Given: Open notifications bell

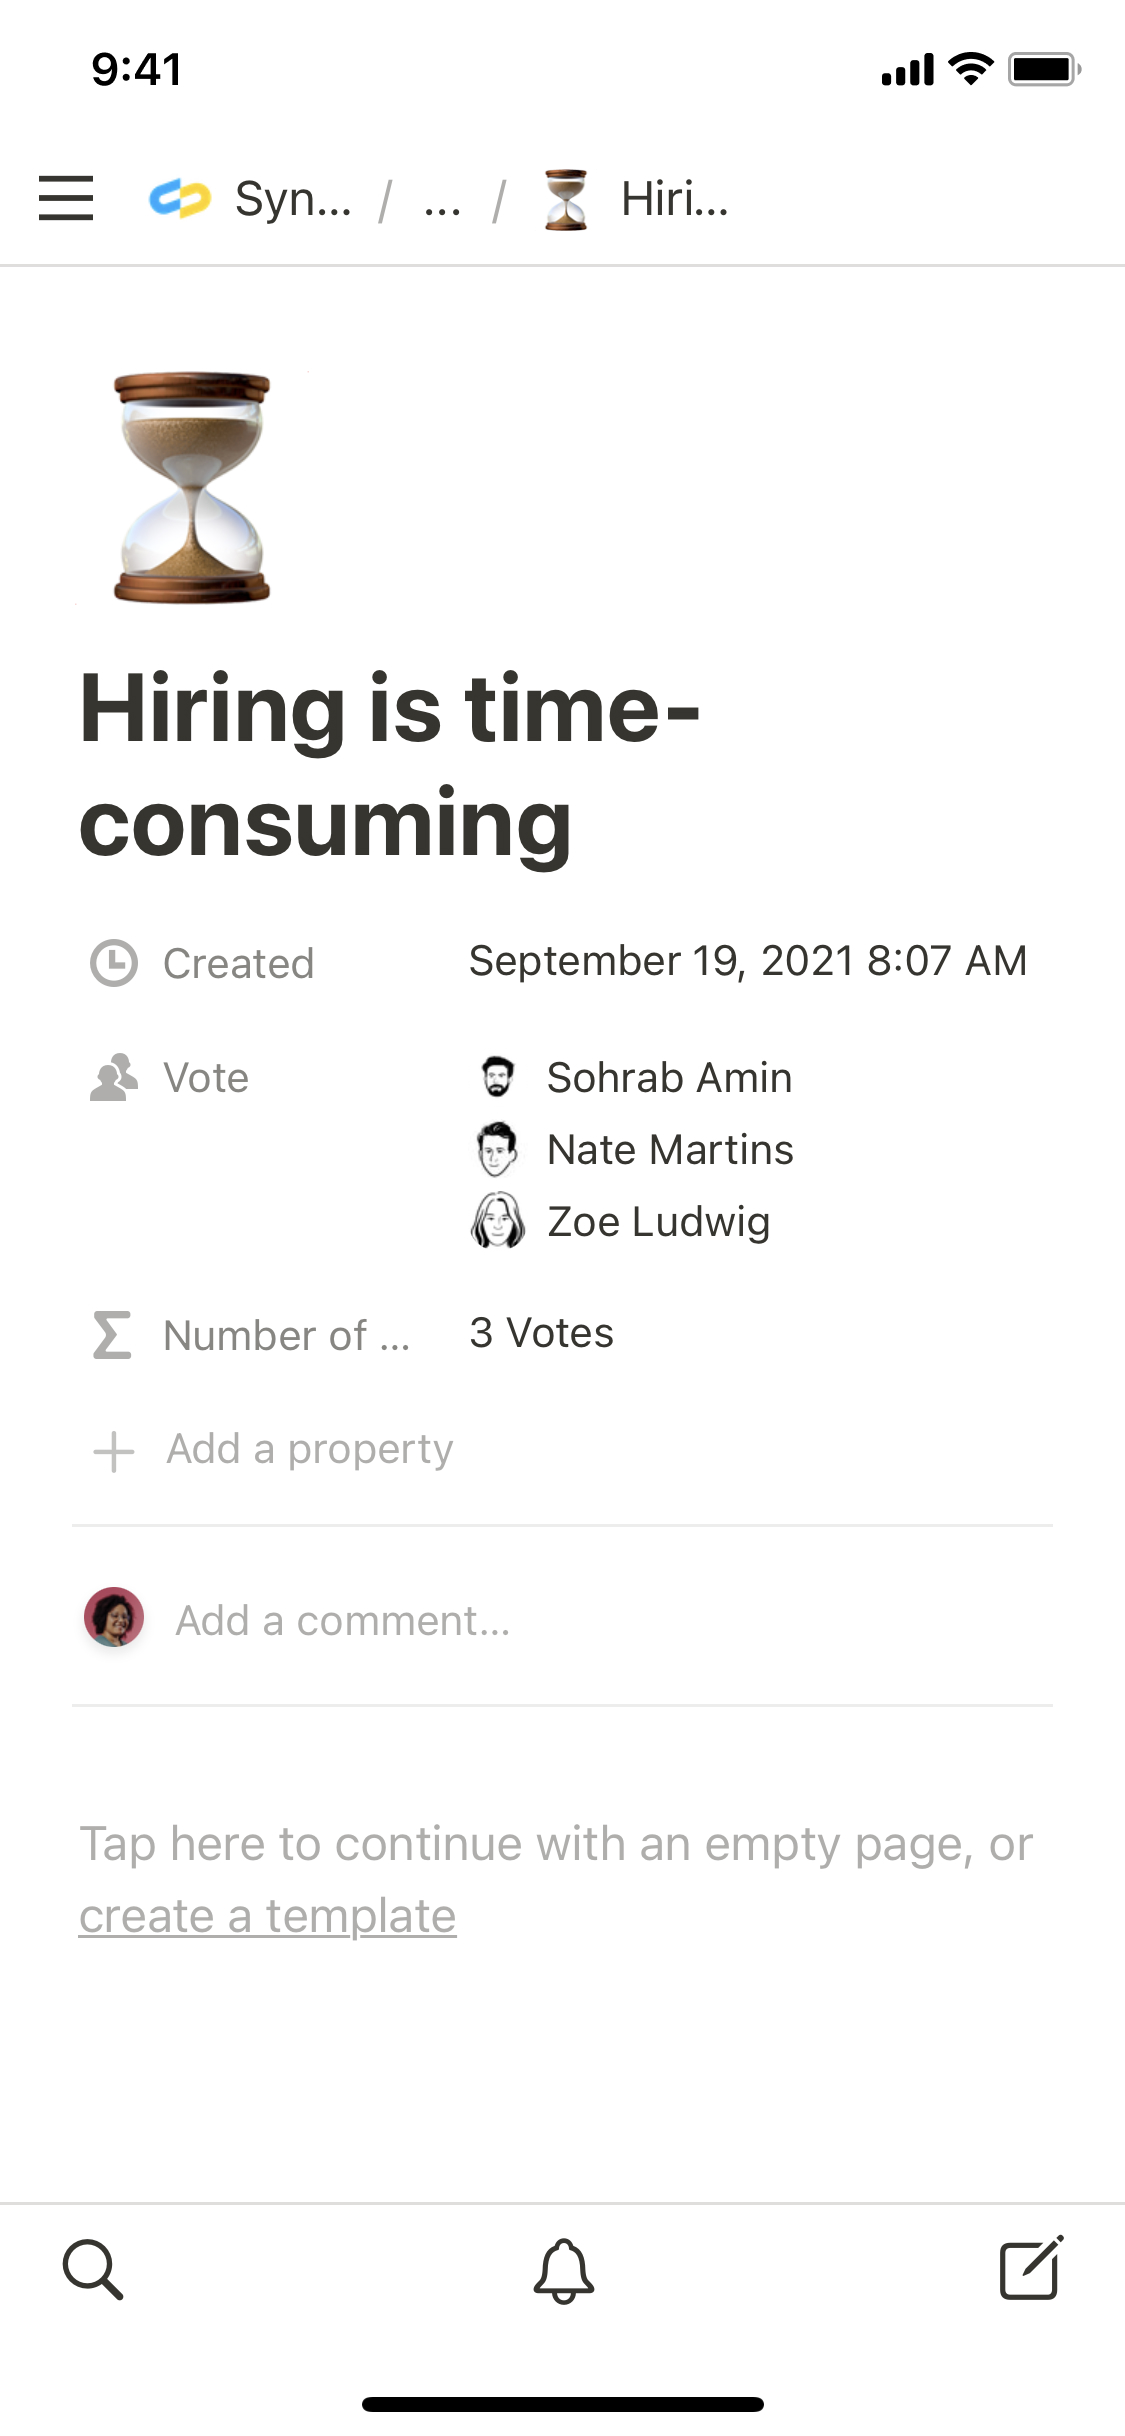Looking at the screenshot, I should [563, 2270].
